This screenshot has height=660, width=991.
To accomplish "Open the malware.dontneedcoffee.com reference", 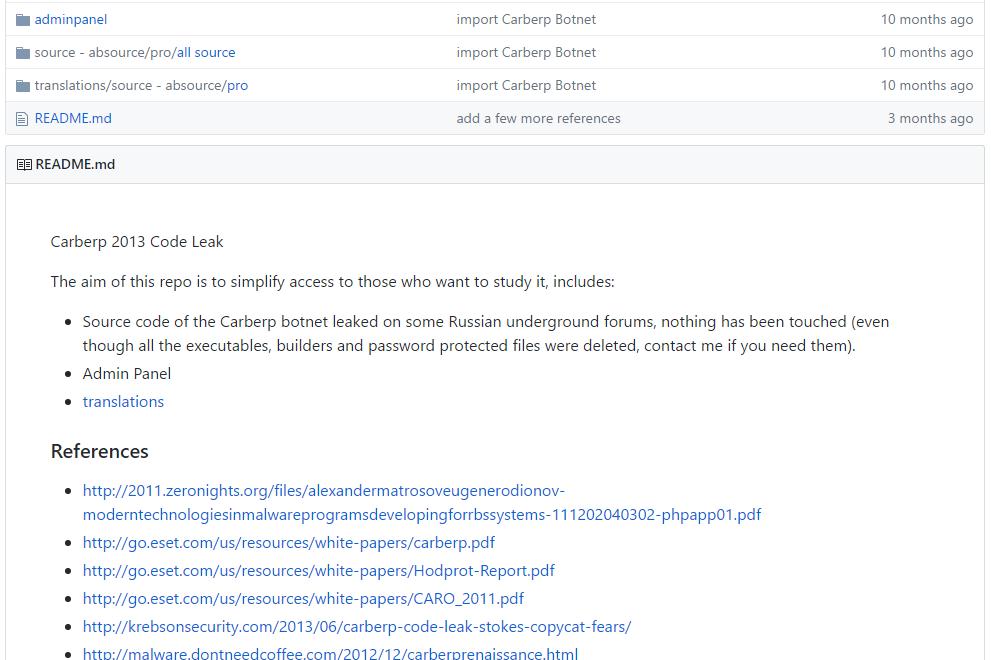I will point(330,653).
